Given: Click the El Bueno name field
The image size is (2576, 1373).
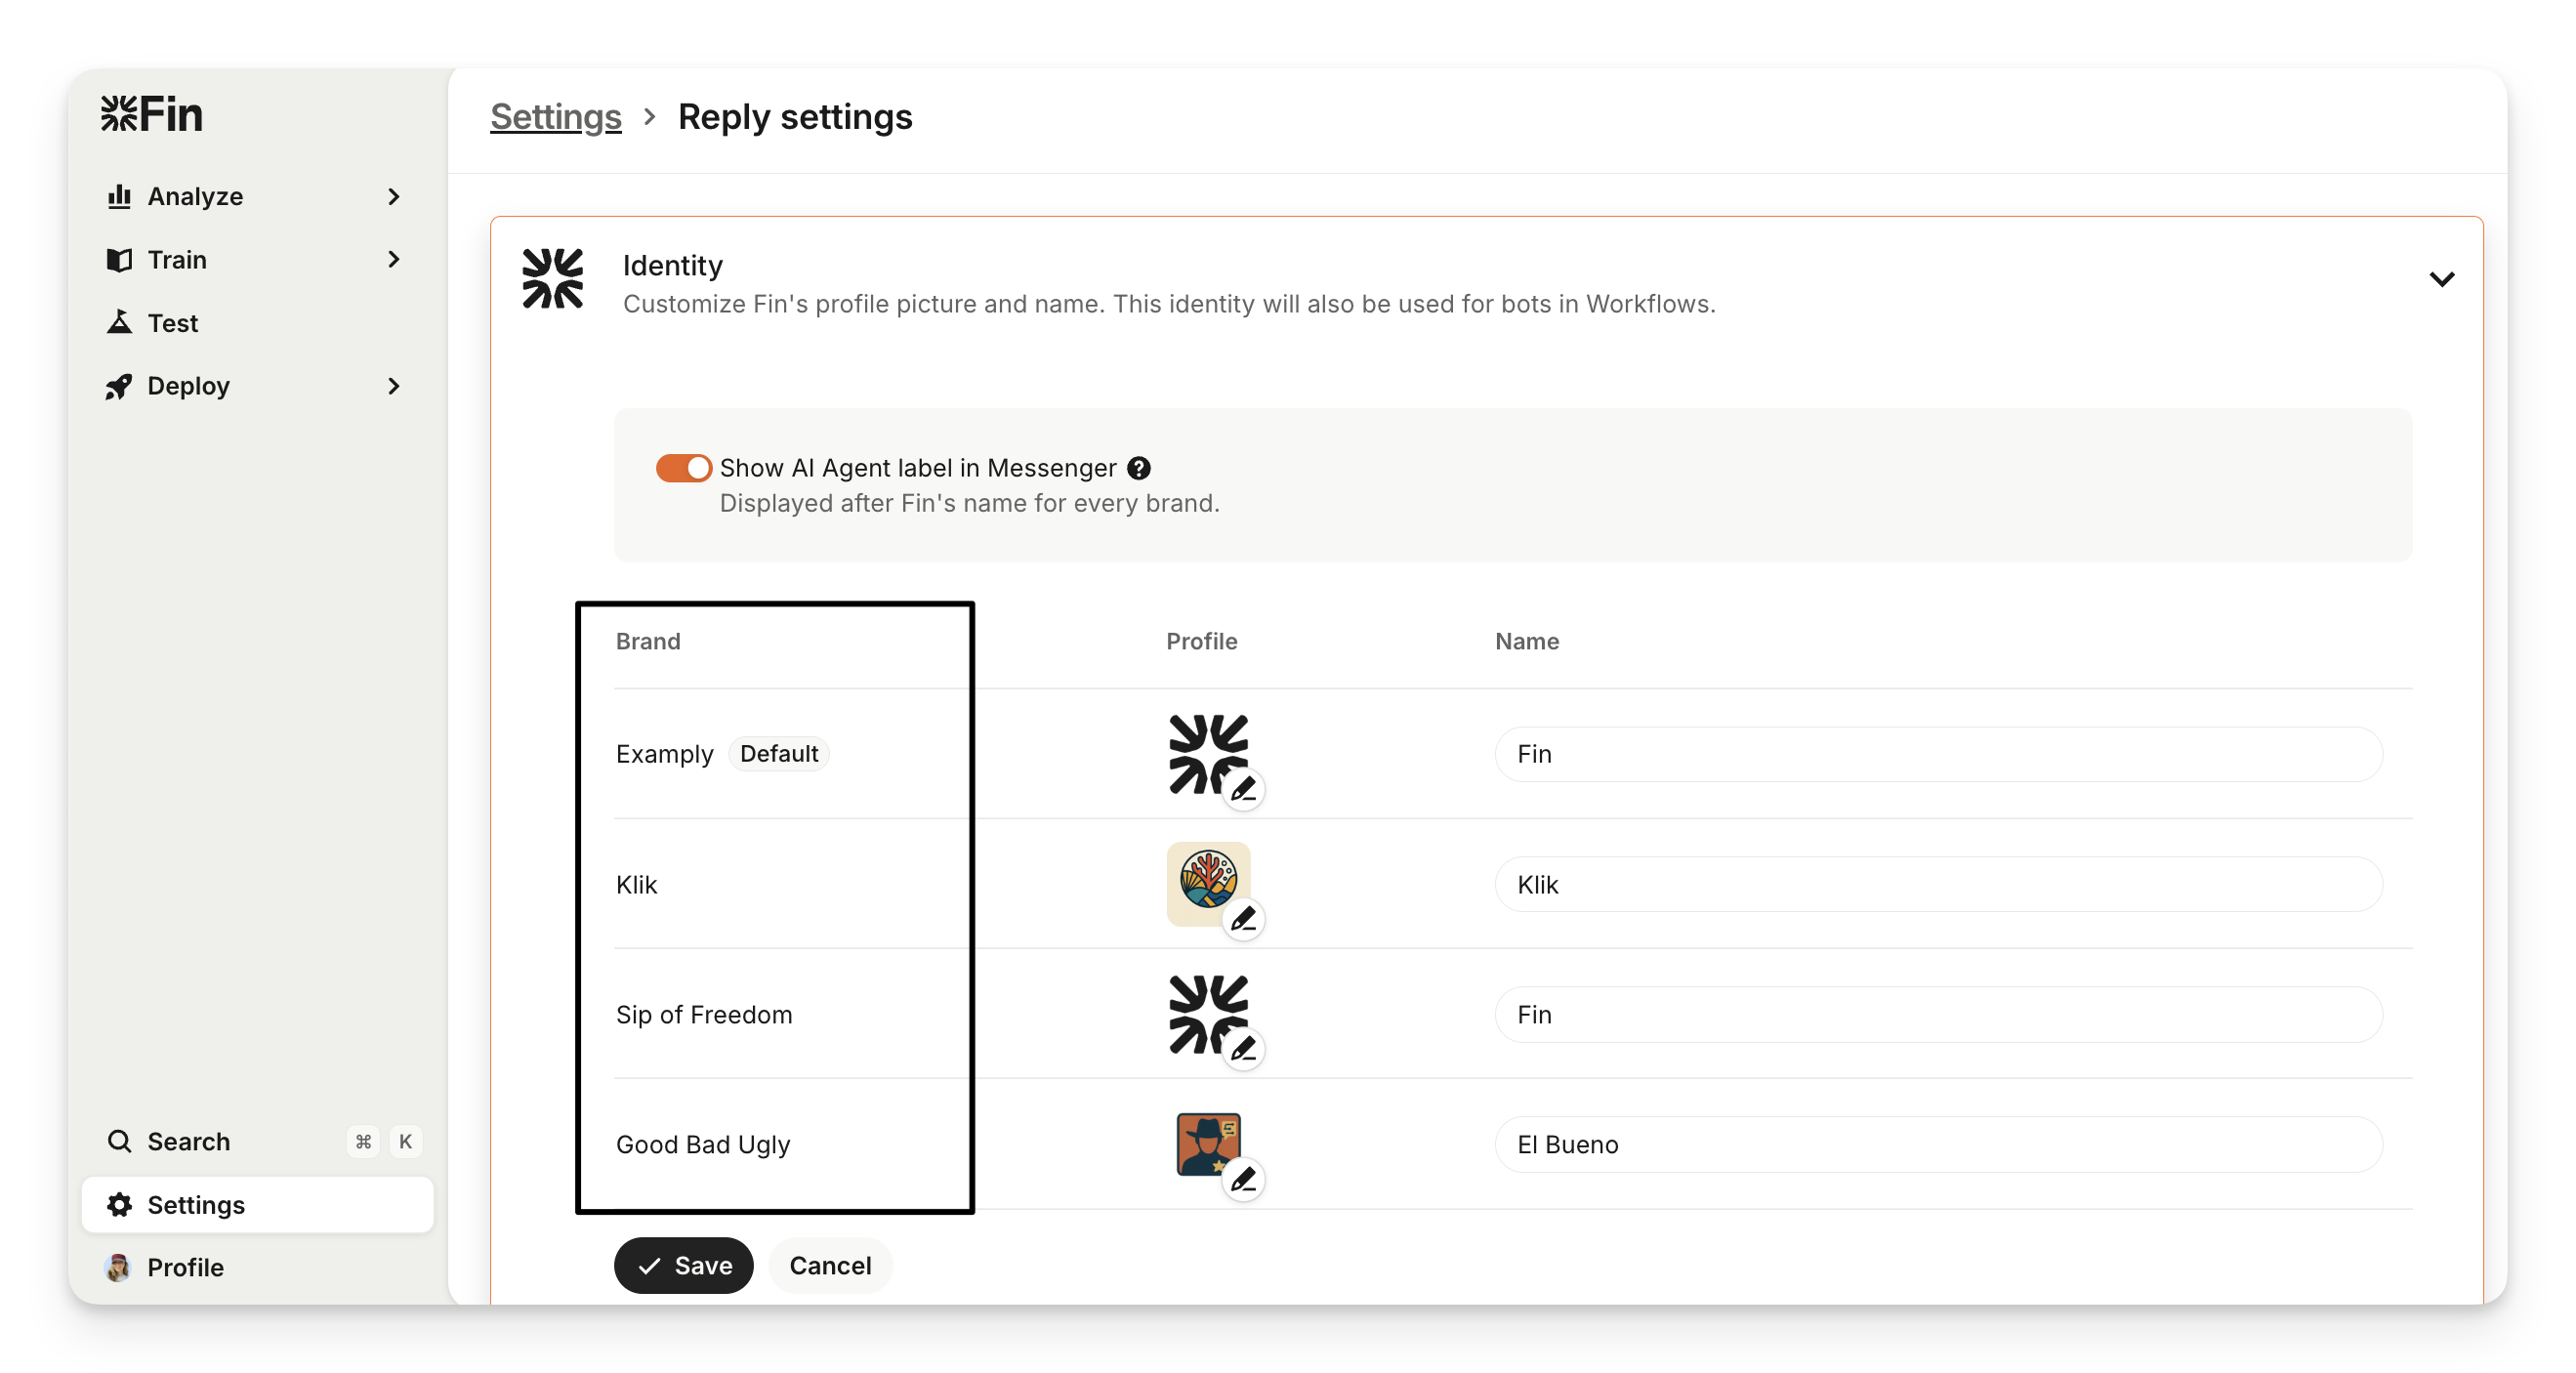Looking at the screenshot, I should click(1937, 1144).
